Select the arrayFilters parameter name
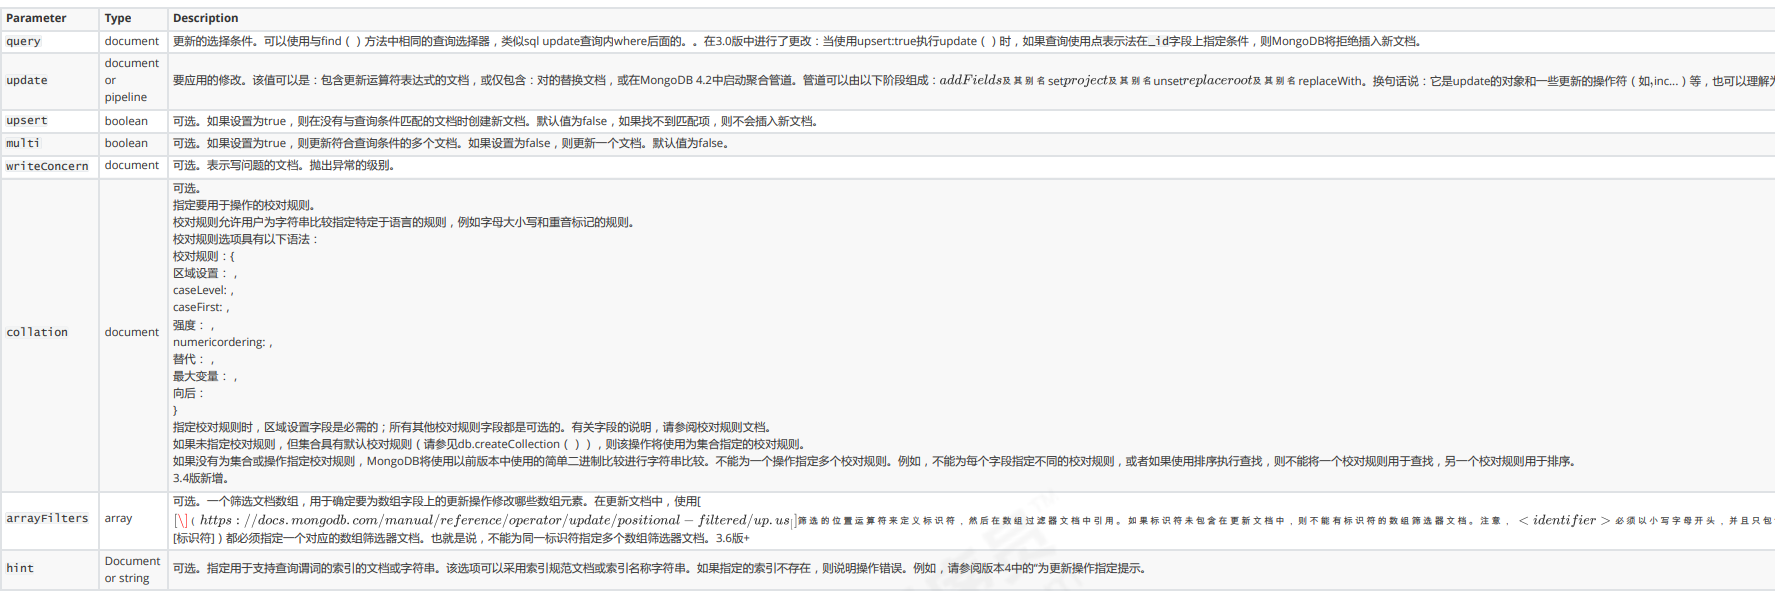 pos(47,518)
